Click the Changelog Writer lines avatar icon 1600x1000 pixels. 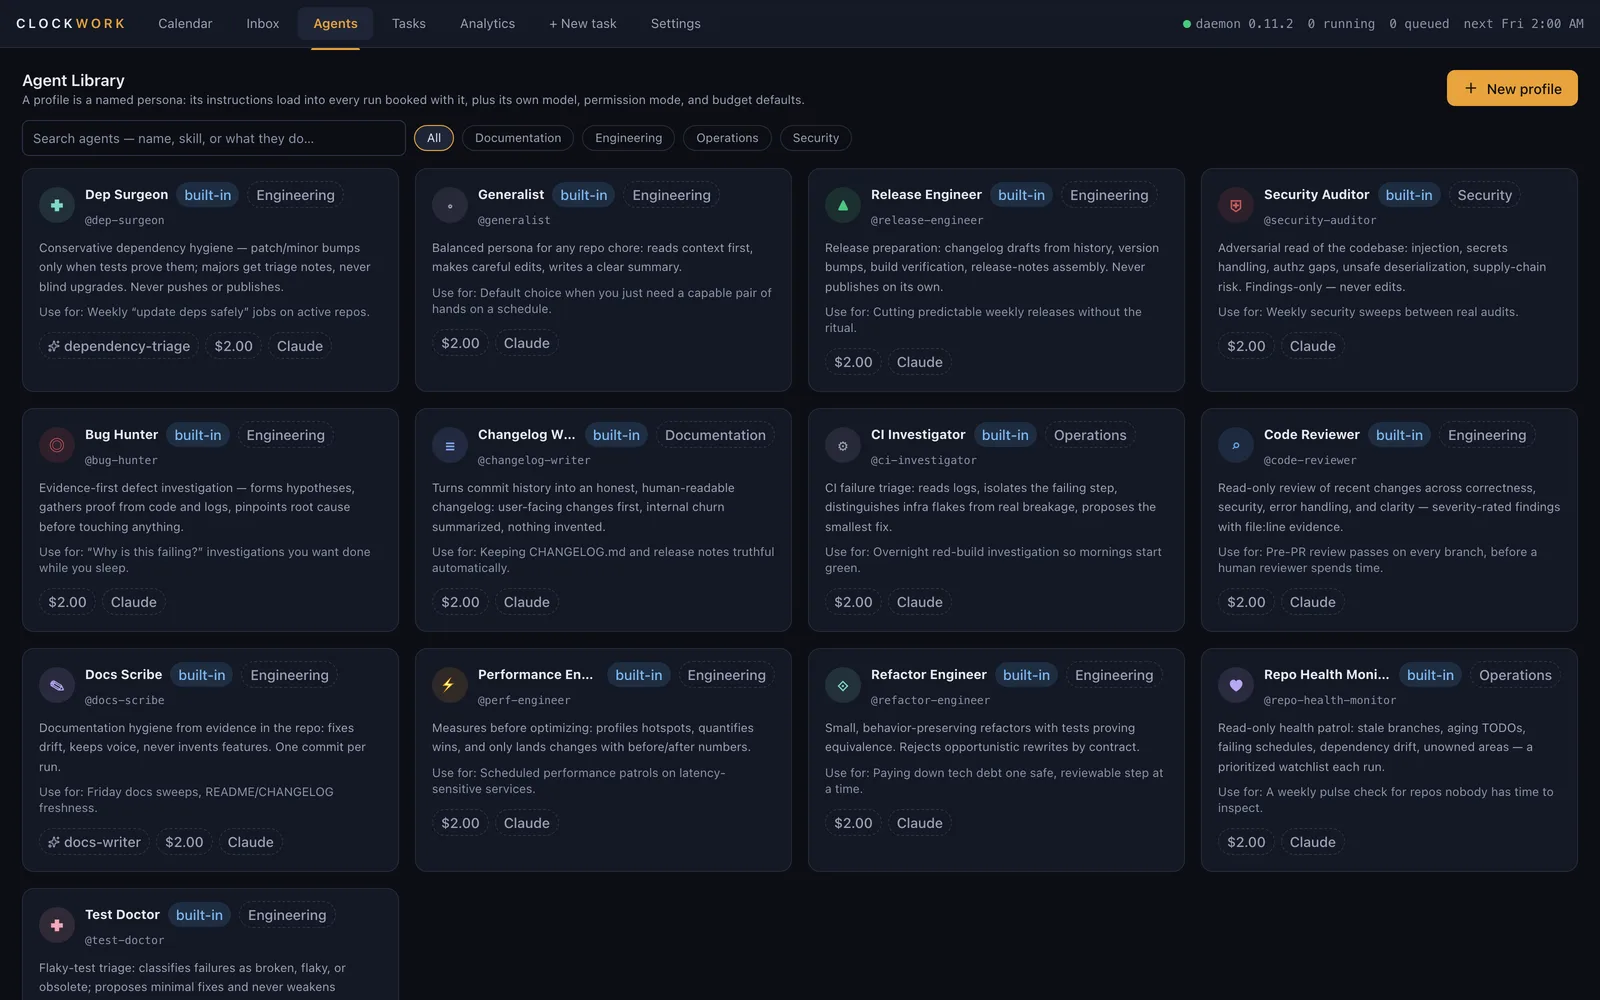450,445
